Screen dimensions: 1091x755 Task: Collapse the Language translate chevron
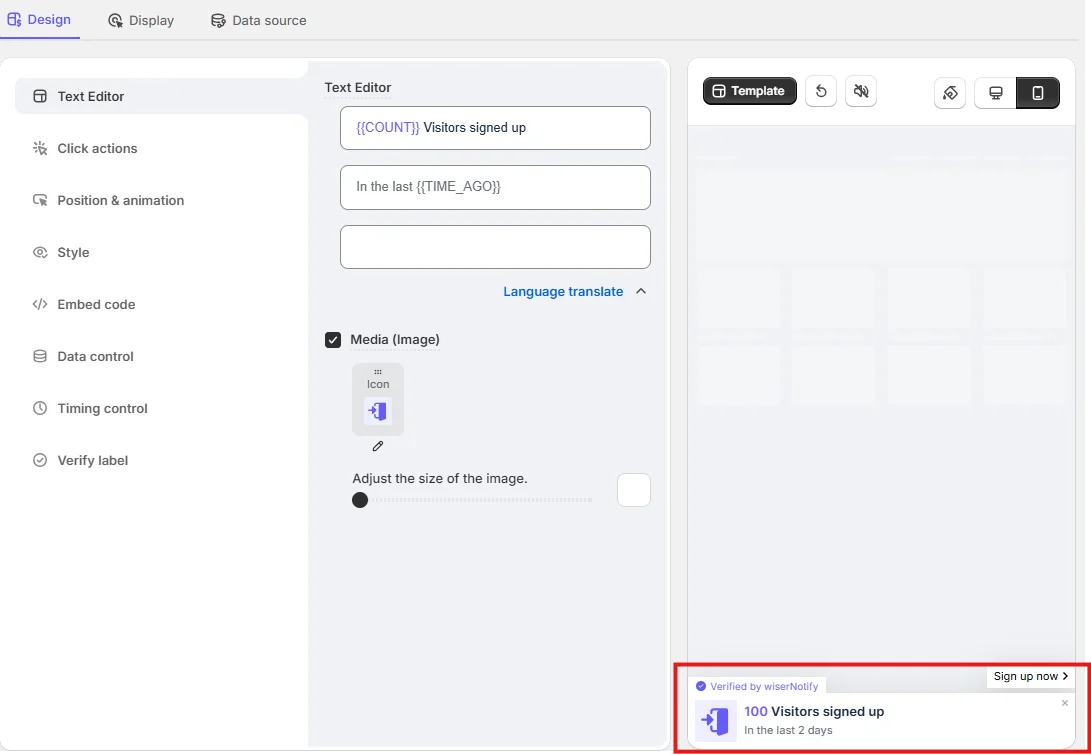(642, 292)
